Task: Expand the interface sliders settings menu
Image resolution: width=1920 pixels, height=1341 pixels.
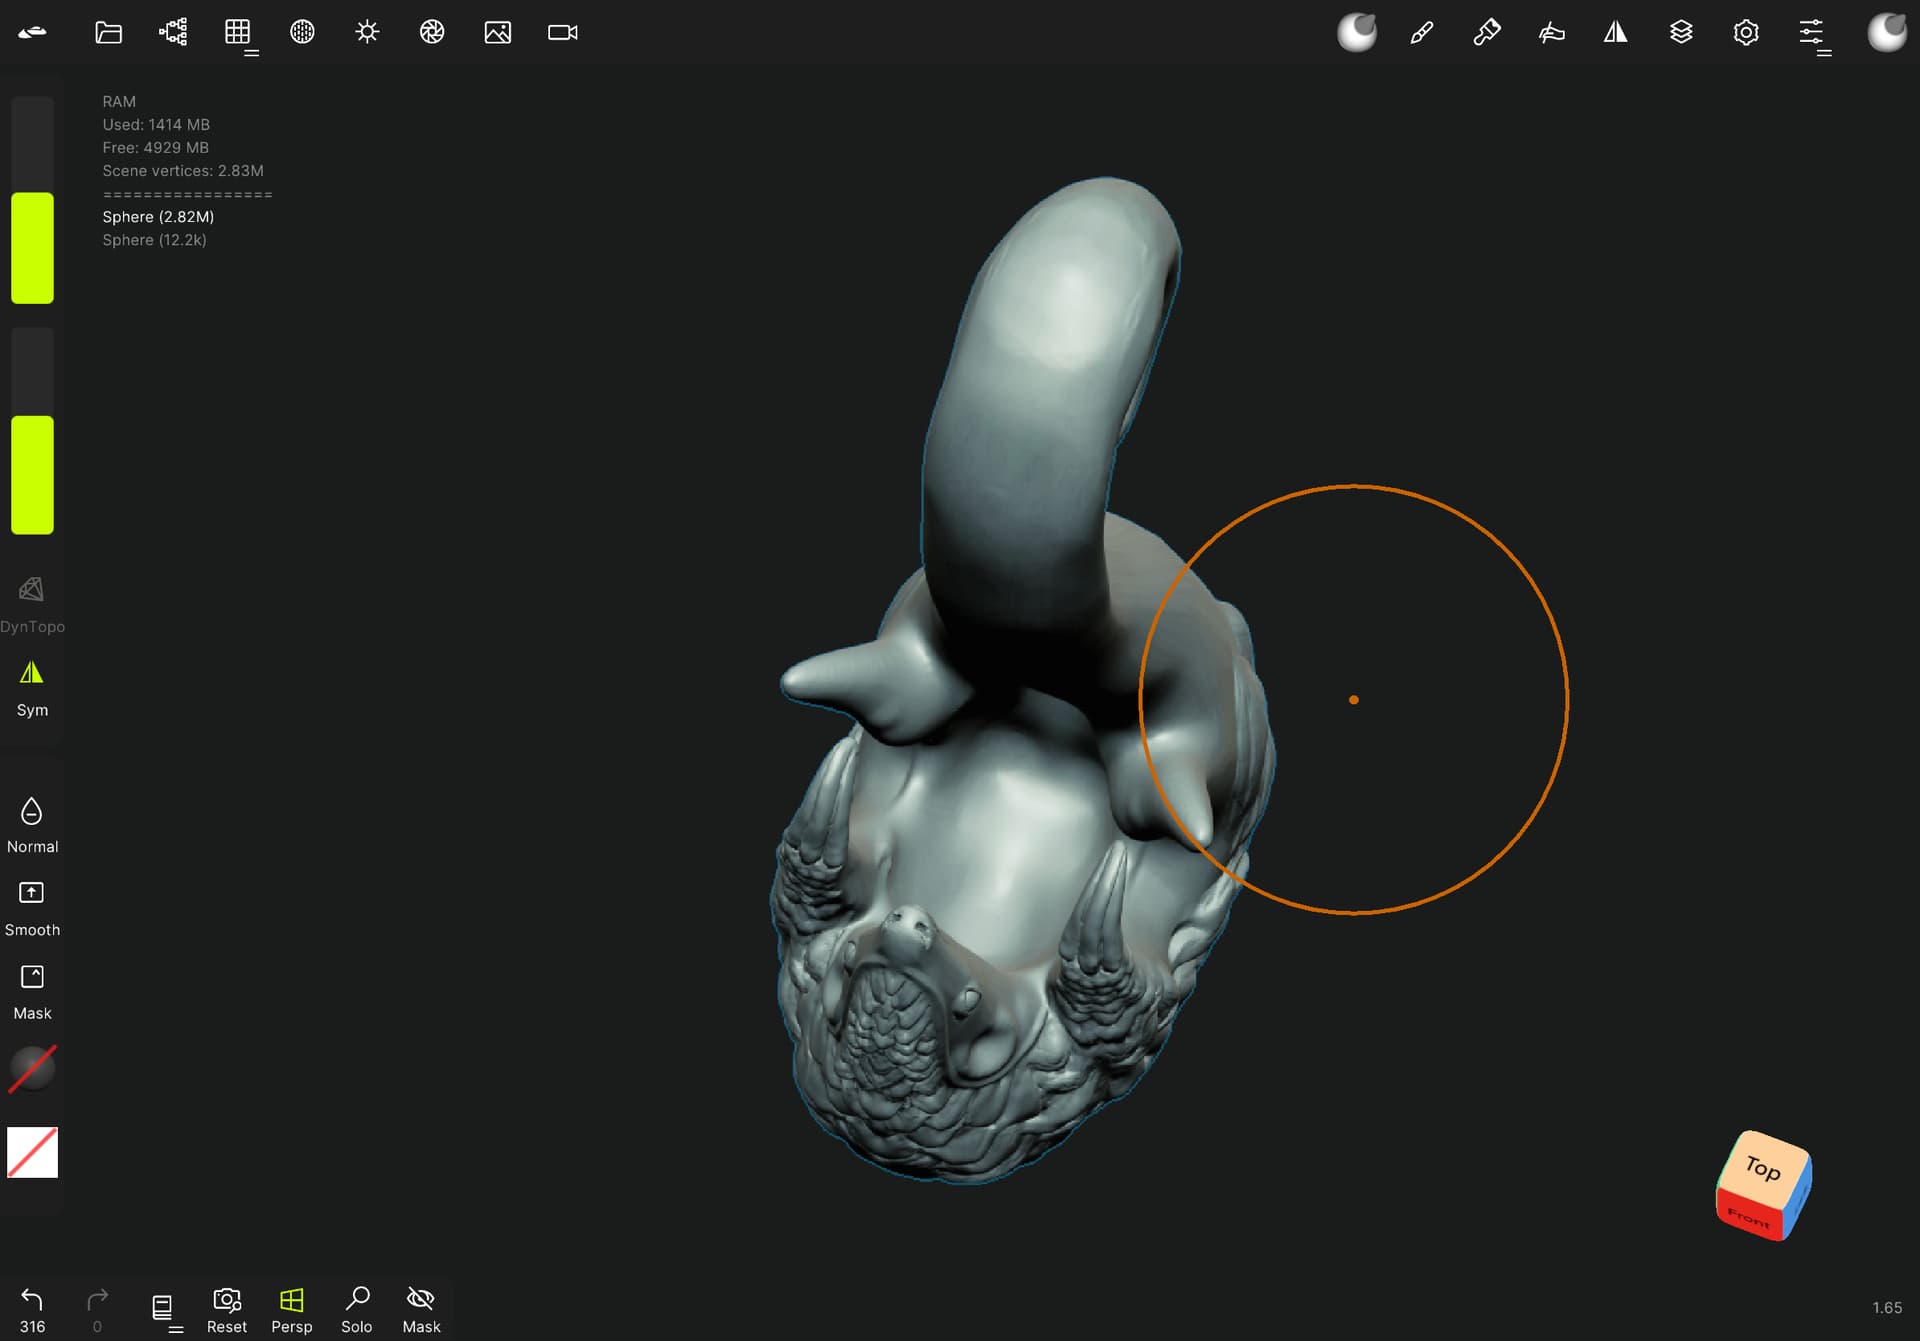Action: [1812, 32]
